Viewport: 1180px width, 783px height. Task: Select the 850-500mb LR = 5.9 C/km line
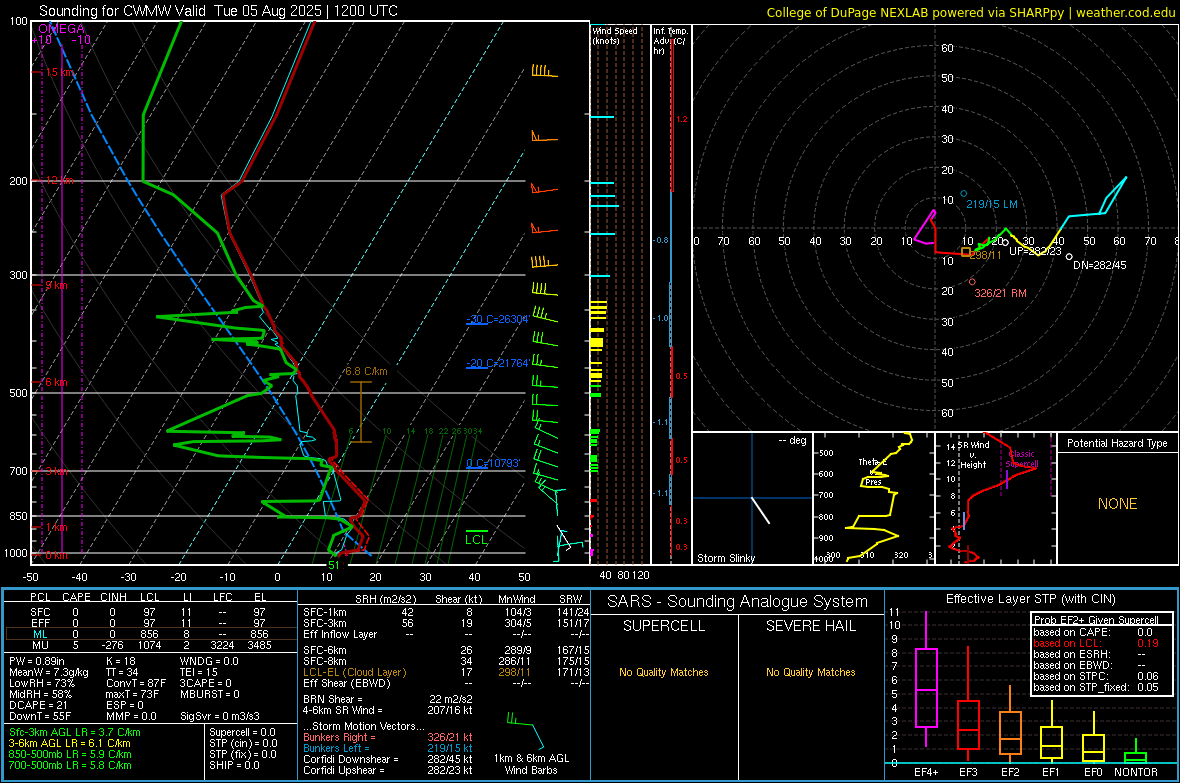(x=70, y=754)
